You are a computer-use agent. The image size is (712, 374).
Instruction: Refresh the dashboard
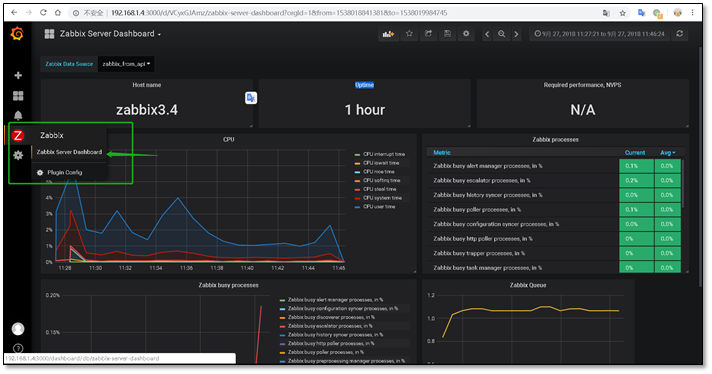tap(680, 34)
